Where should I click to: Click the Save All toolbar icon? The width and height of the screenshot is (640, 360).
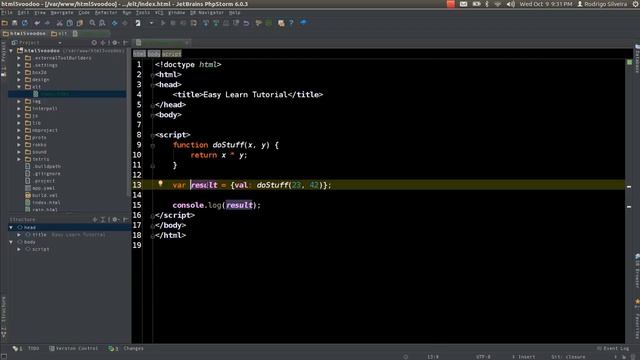click(15, 23)
